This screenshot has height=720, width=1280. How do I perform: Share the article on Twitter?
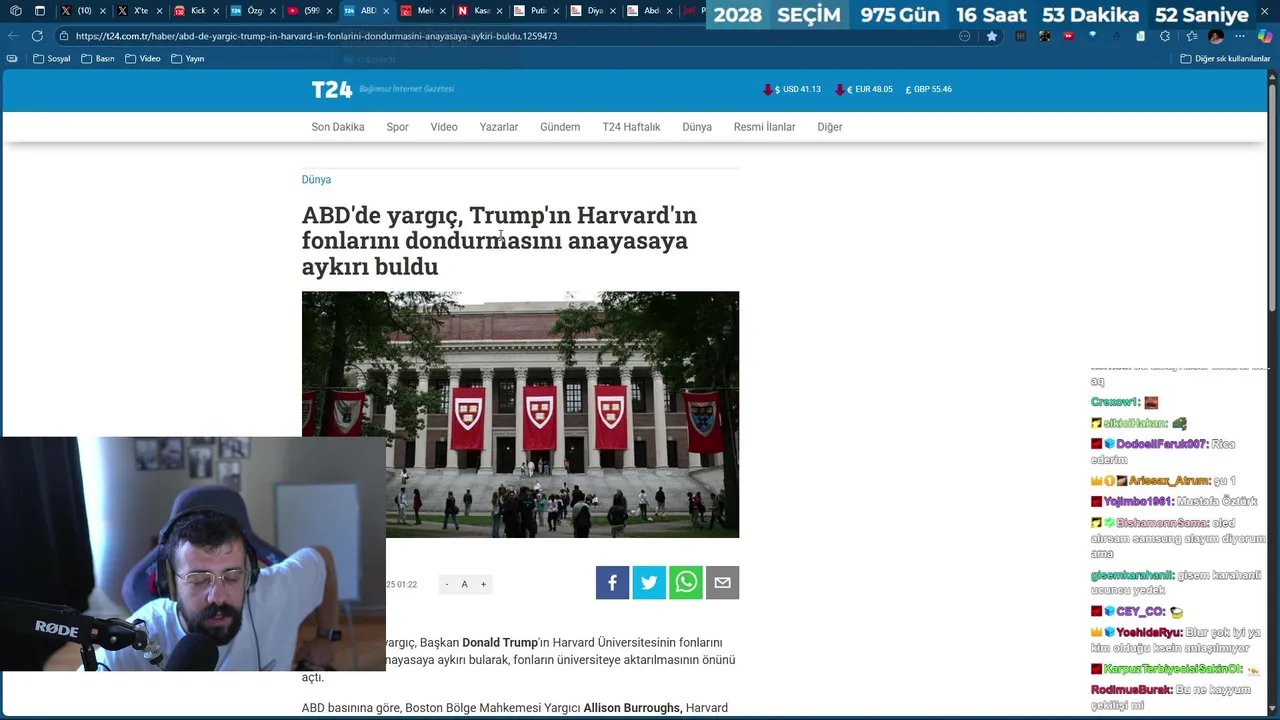coord(649,583)
